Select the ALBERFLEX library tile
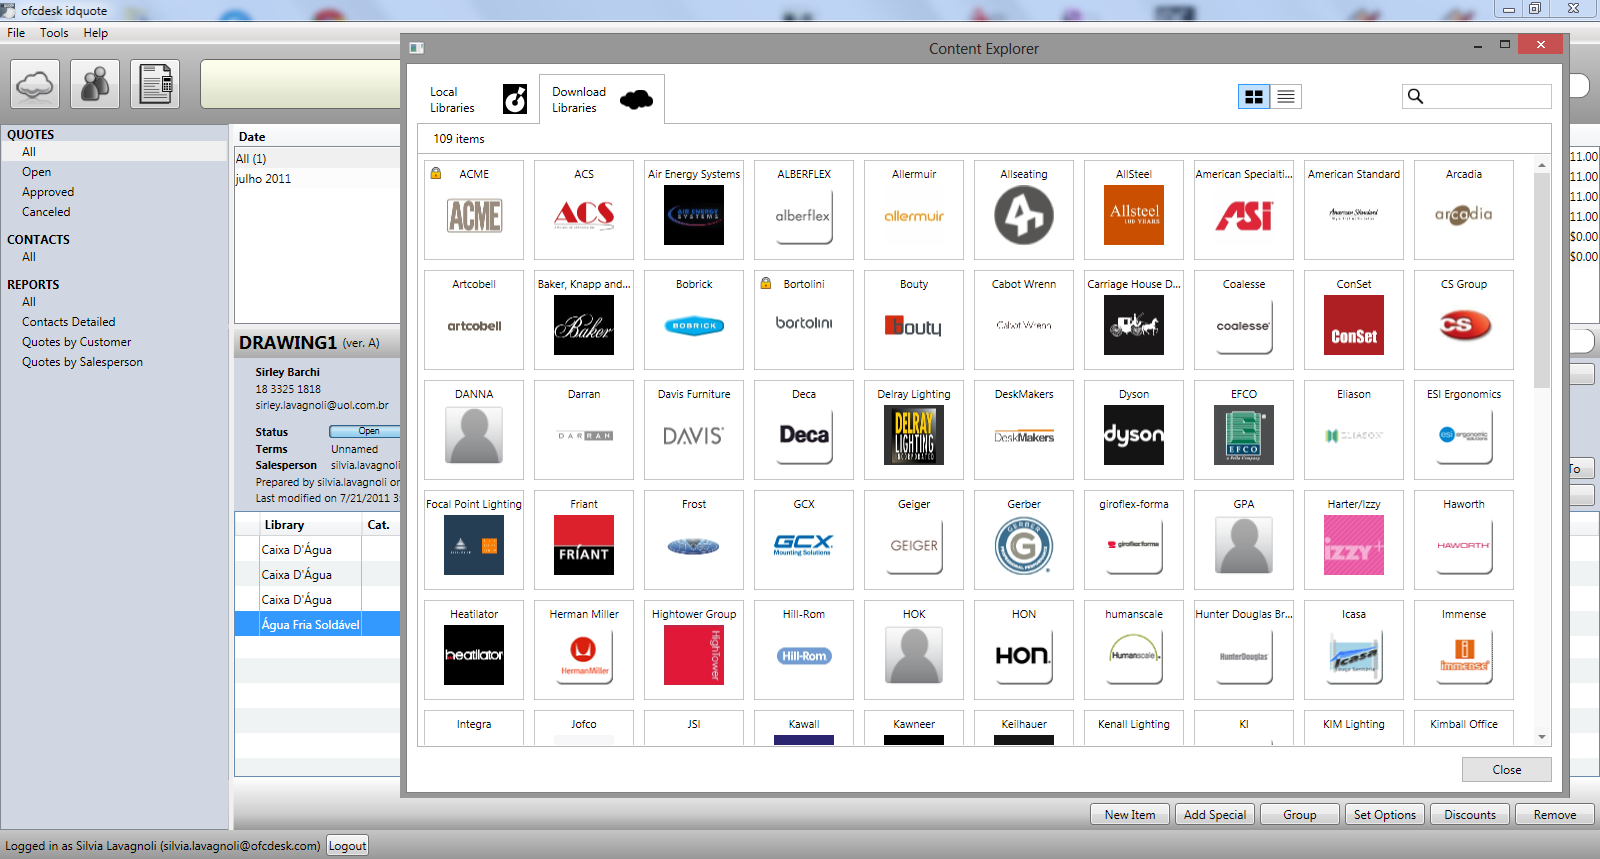Viewport: 1600px width, 859px height. click(804, 210)
